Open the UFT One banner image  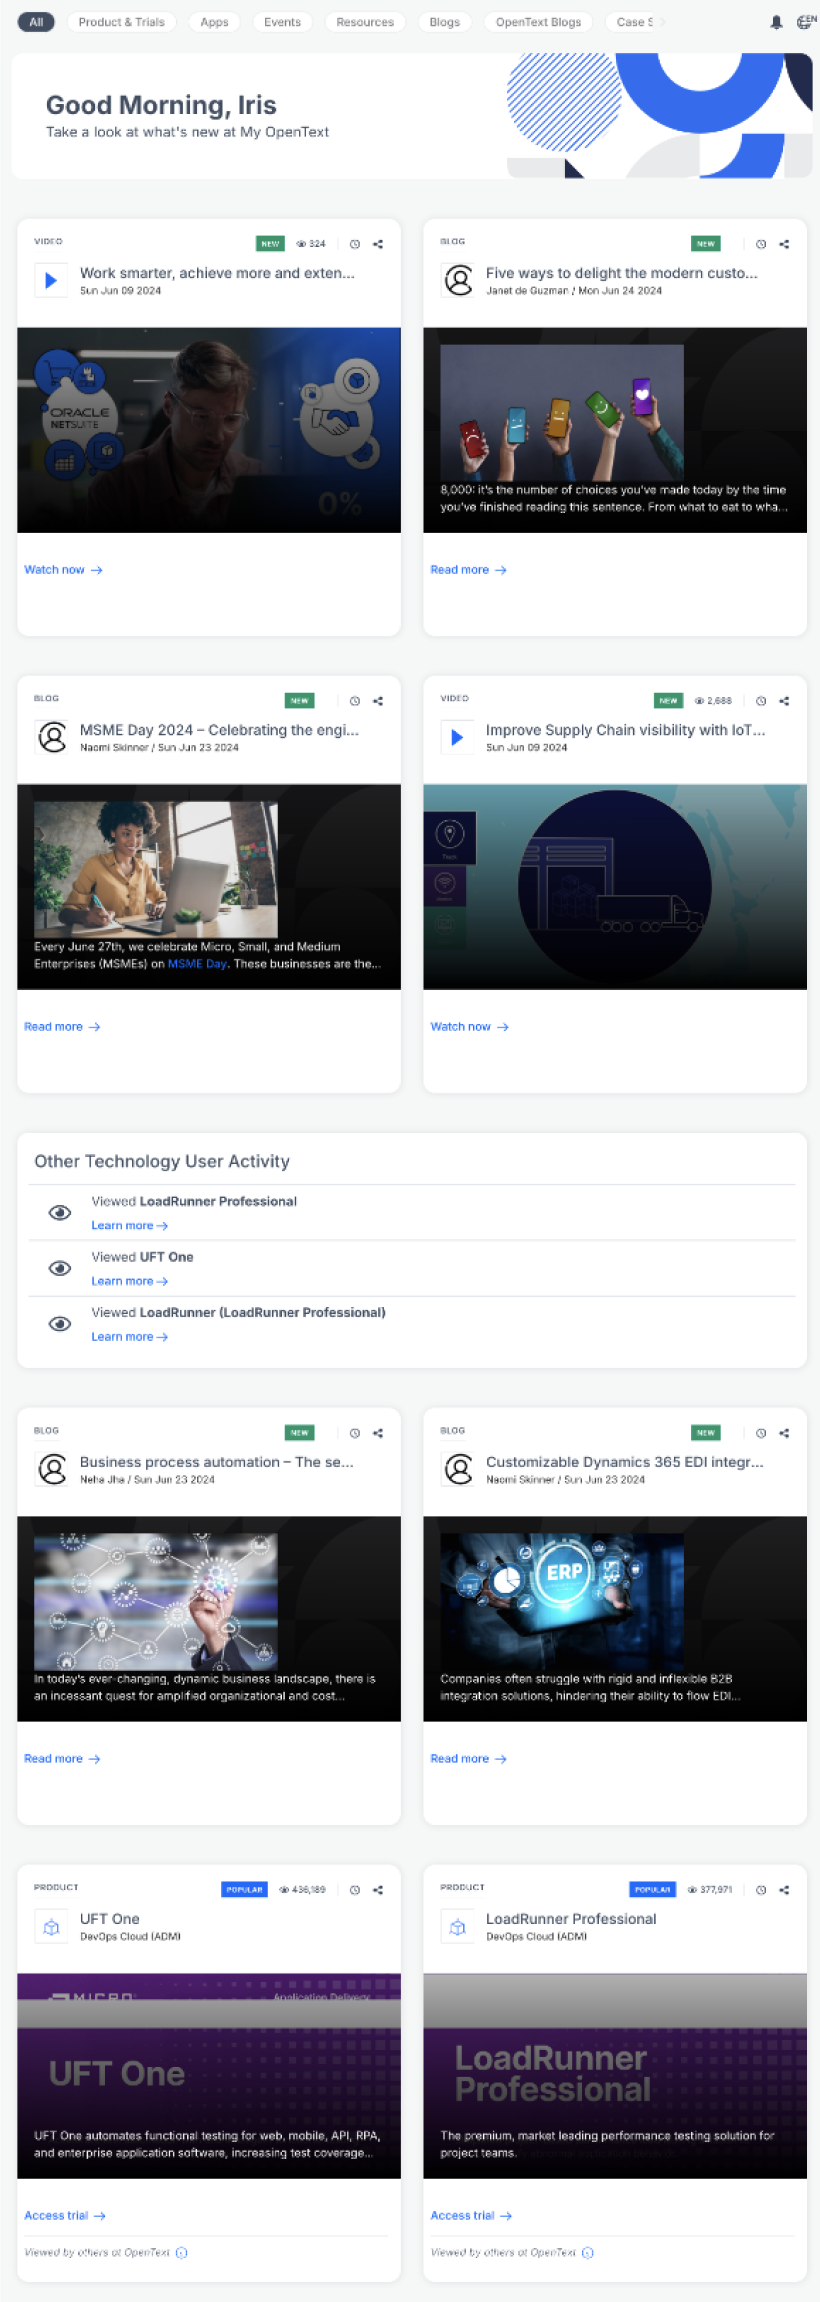(209, 2076)
